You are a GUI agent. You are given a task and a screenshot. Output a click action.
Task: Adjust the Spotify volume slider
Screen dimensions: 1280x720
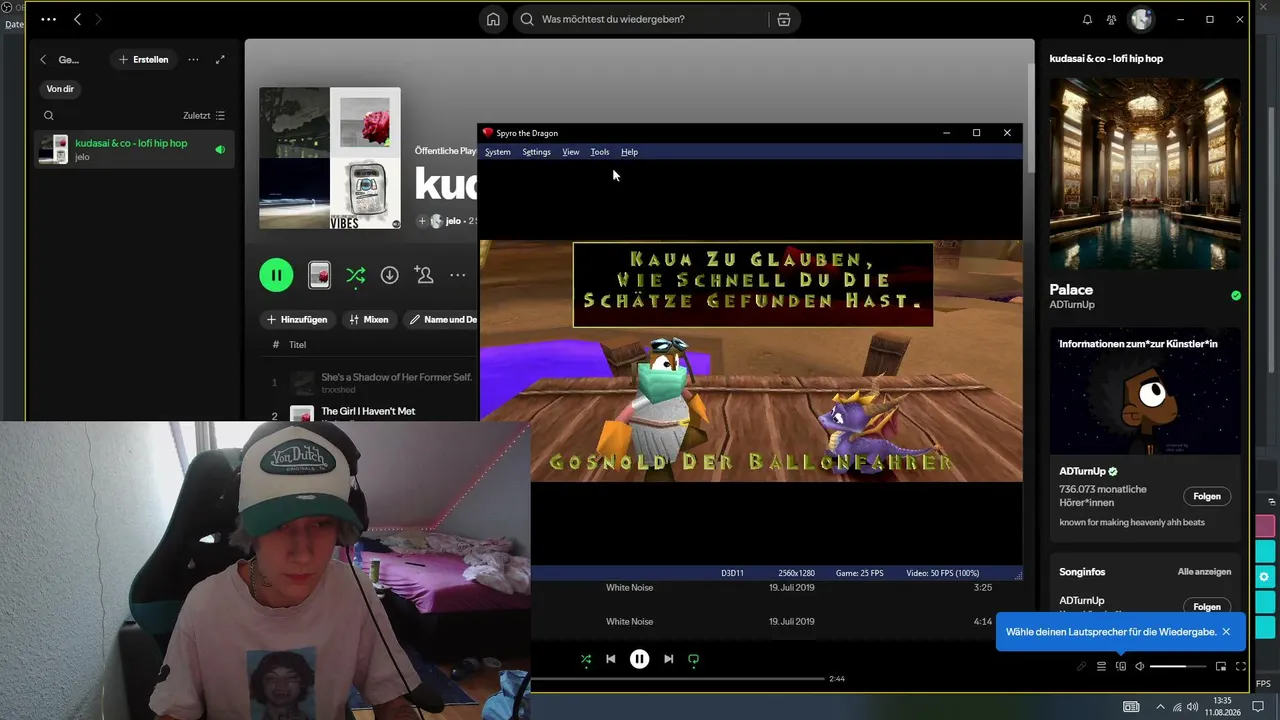(x=1177, y=666)
